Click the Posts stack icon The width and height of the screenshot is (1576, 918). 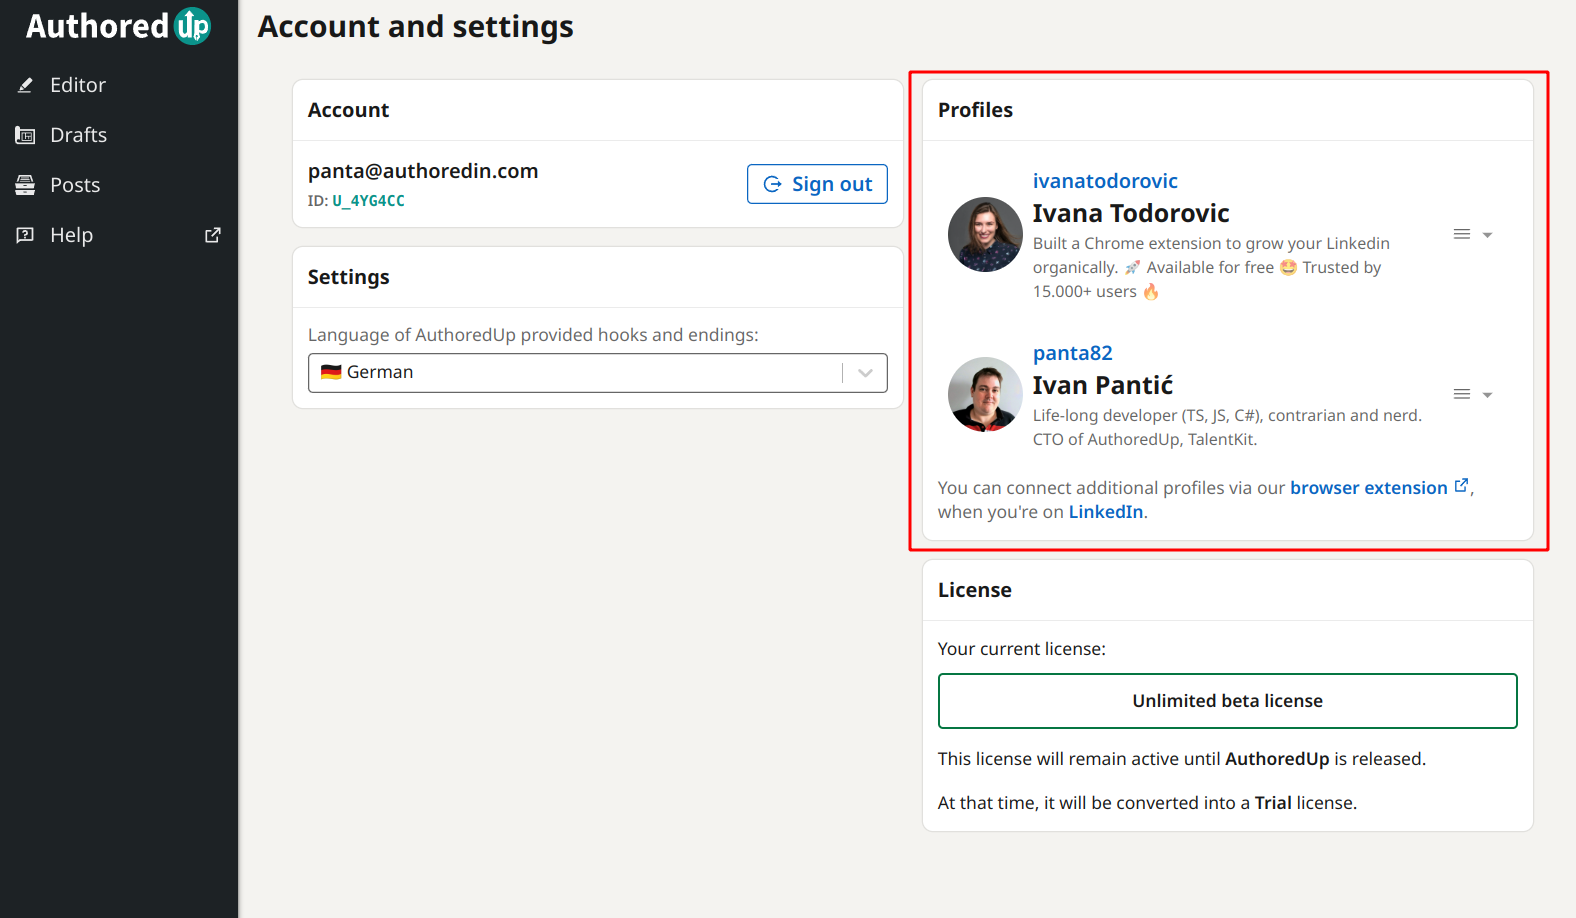tap(25, 185)
